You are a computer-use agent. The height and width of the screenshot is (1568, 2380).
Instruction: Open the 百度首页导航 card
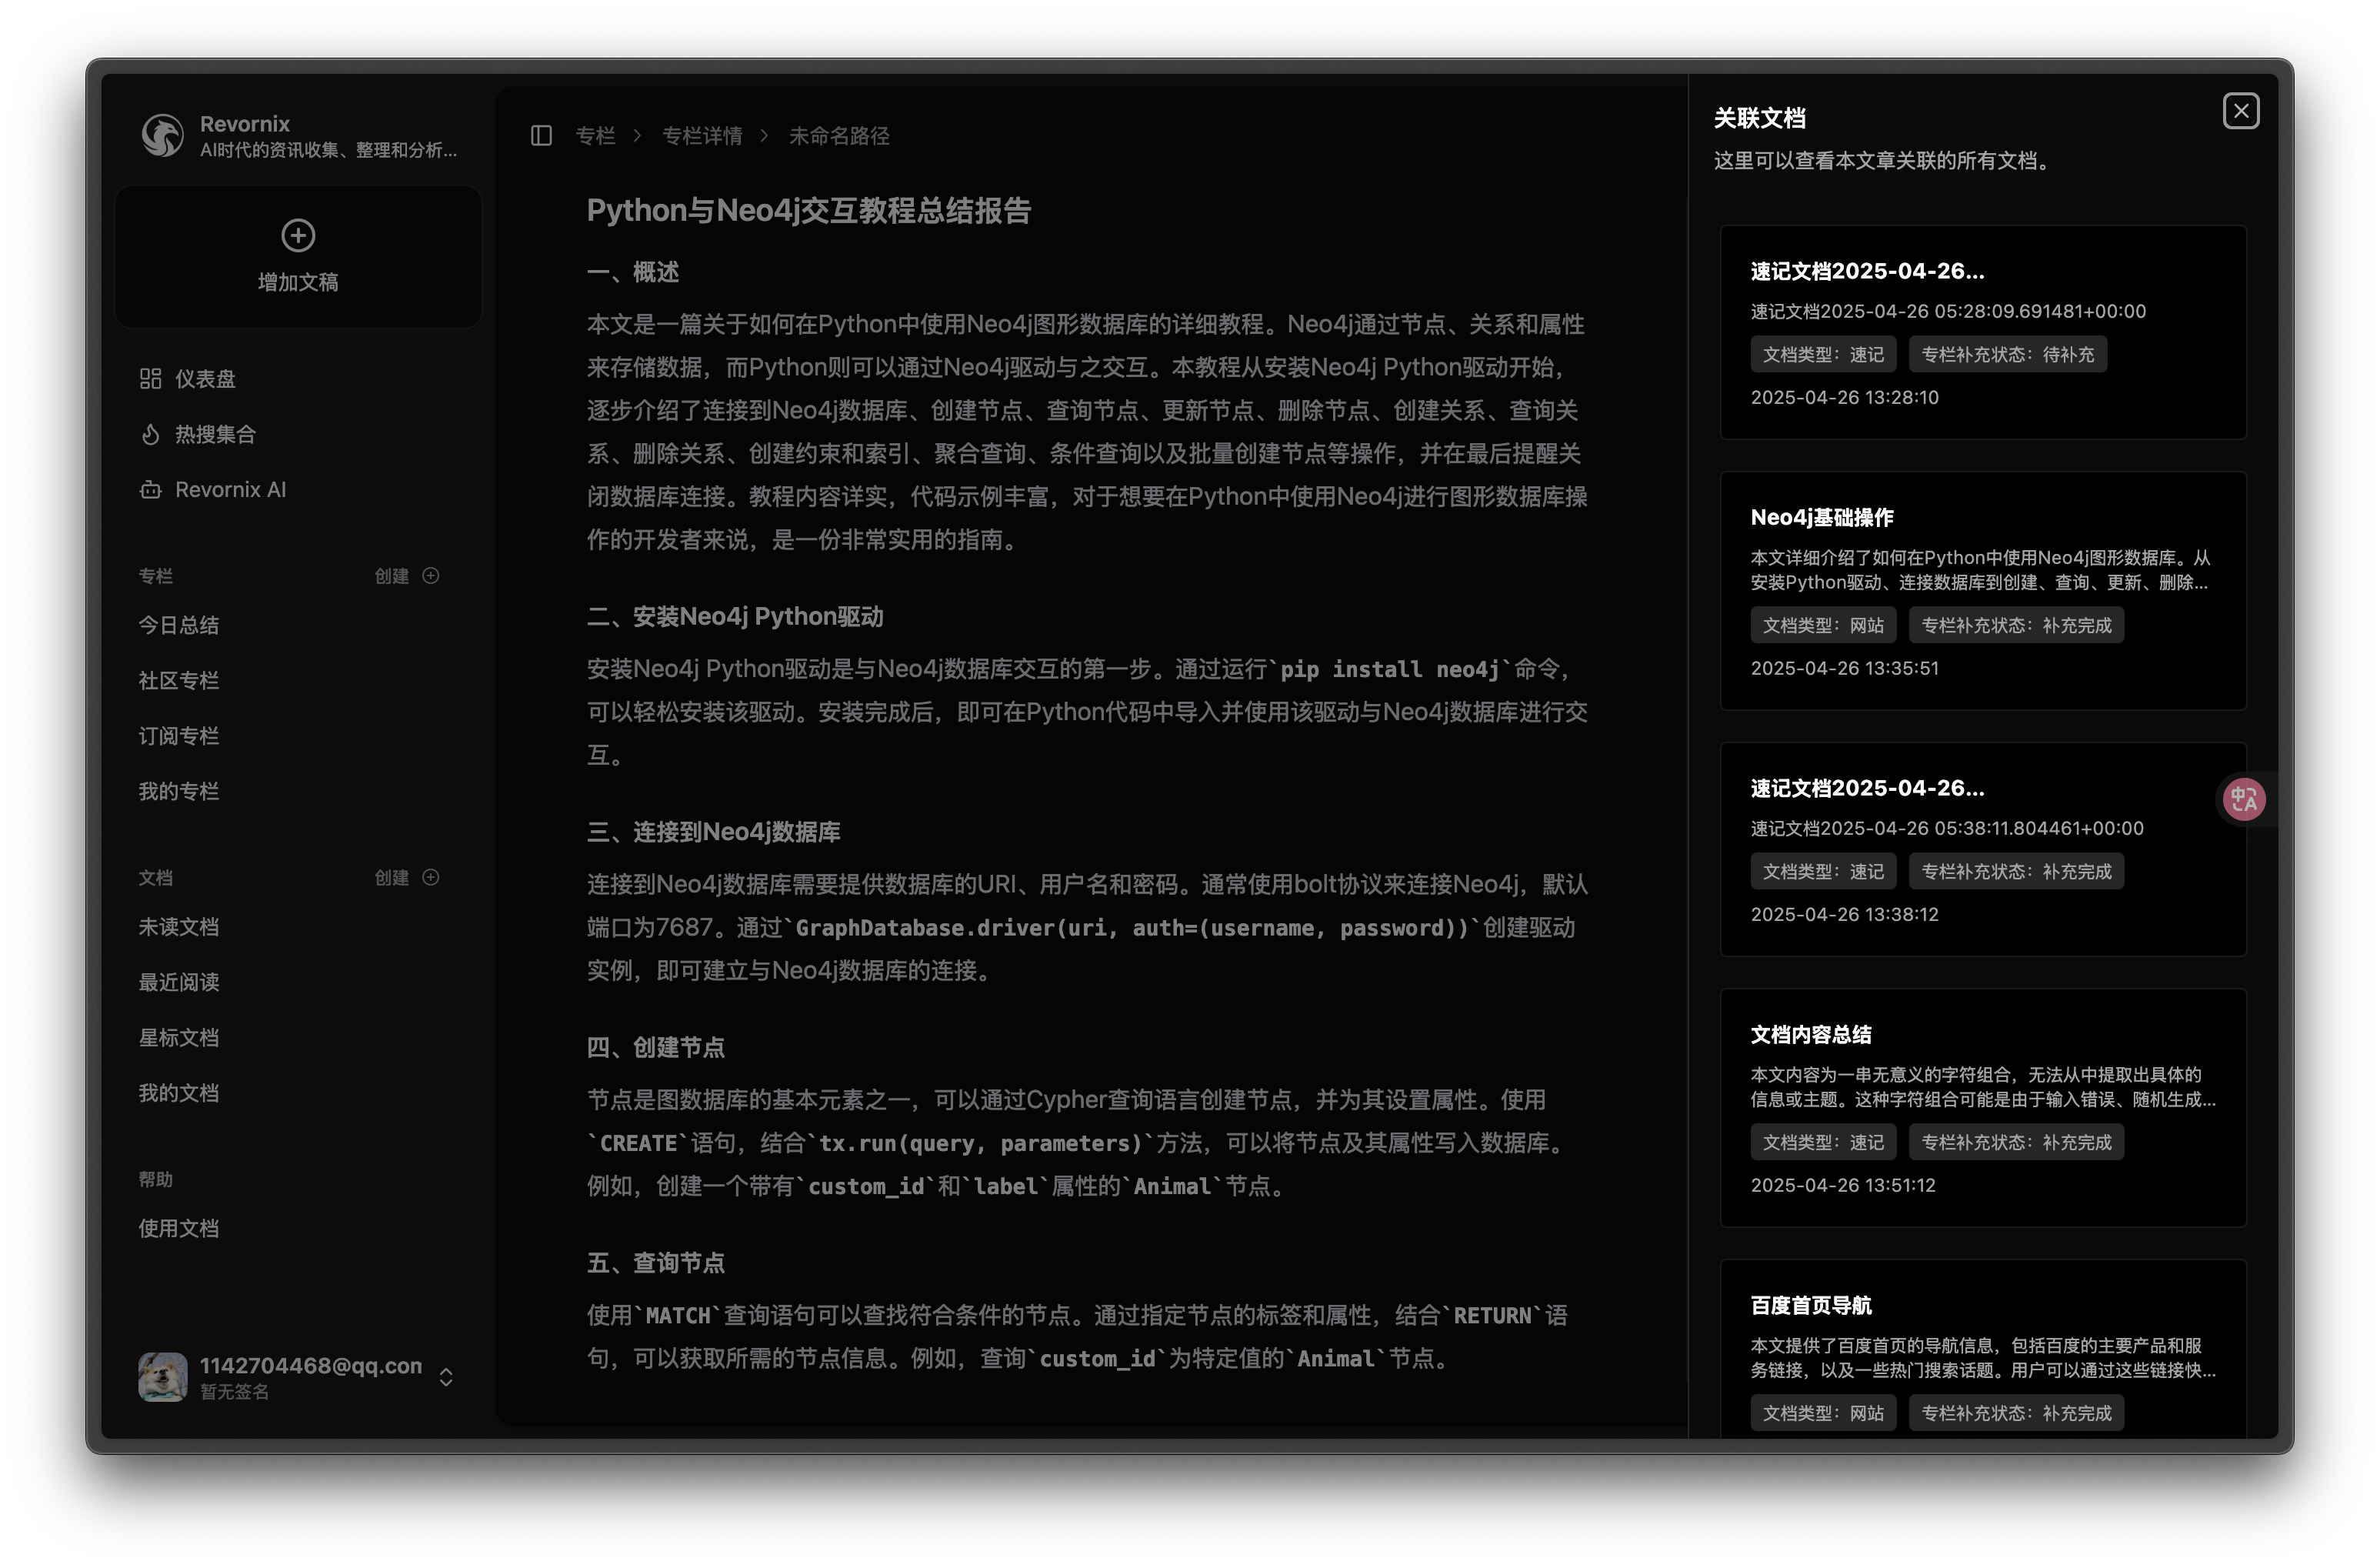point(1983,1349)
